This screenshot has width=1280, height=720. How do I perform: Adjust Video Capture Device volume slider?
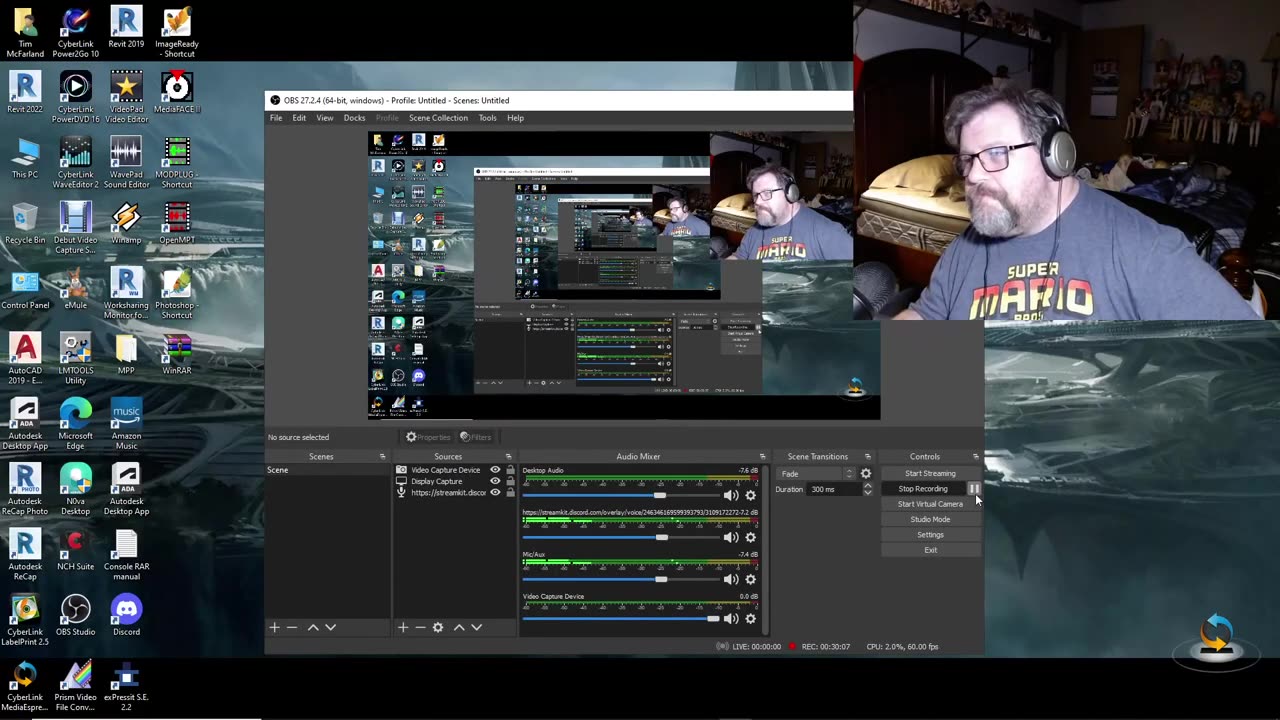620,618
